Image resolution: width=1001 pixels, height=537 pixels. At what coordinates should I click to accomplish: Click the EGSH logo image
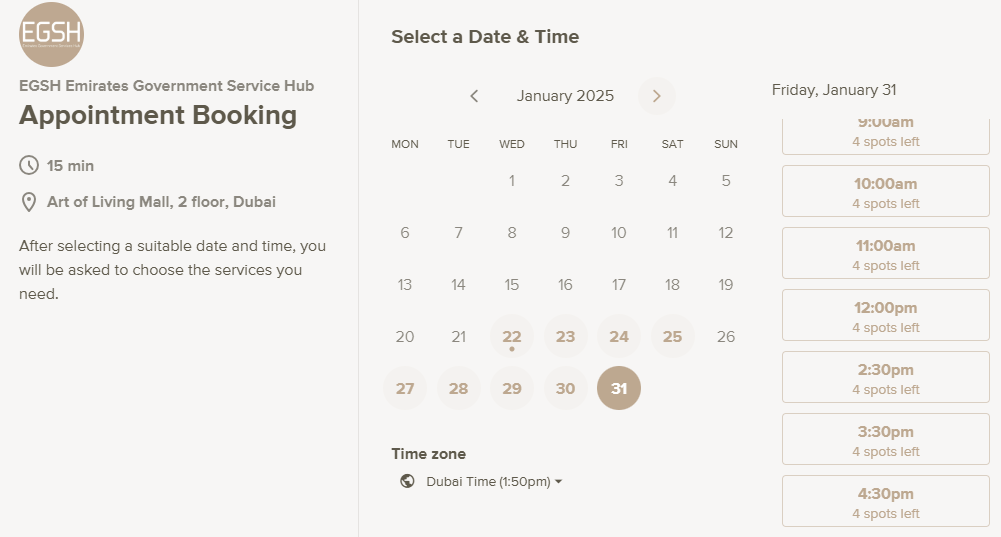(51, 35)
